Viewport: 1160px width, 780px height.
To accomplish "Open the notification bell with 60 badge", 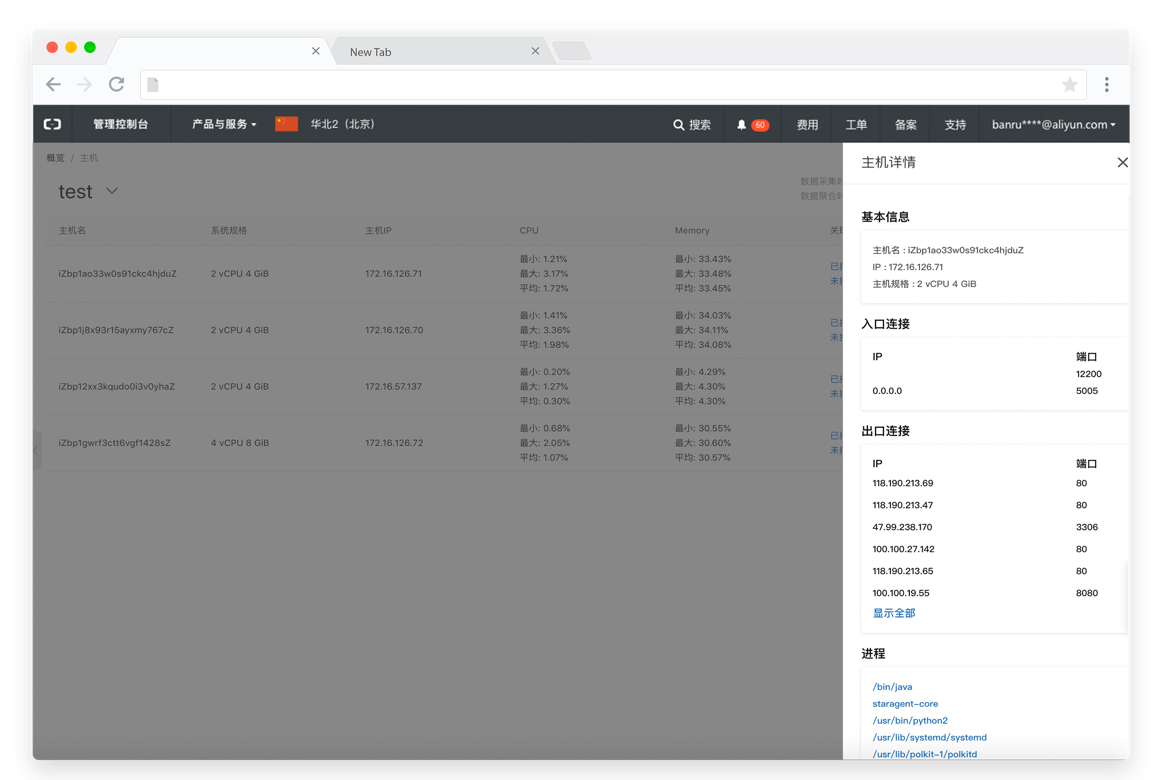I will (752, 125).
